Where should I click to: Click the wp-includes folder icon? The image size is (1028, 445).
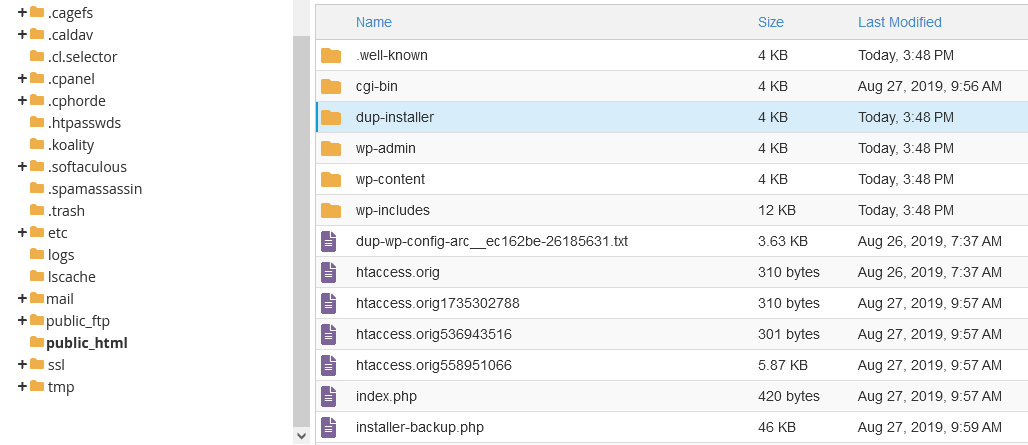(331, 210)
